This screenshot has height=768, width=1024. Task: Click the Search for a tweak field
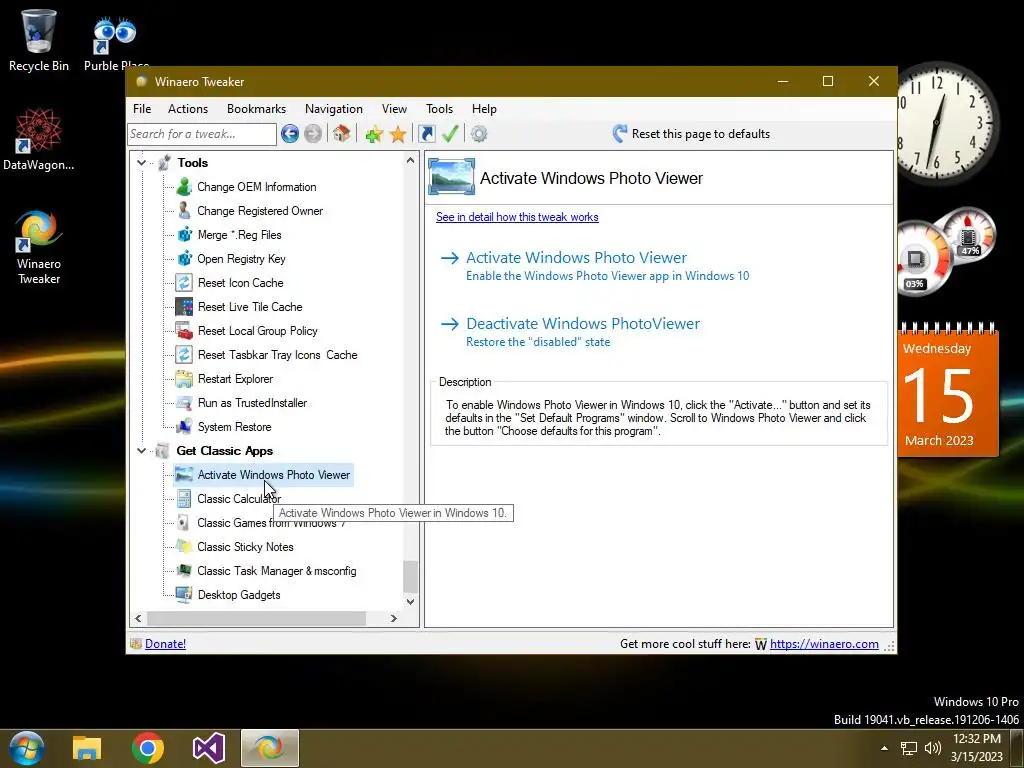click(202, 134)
